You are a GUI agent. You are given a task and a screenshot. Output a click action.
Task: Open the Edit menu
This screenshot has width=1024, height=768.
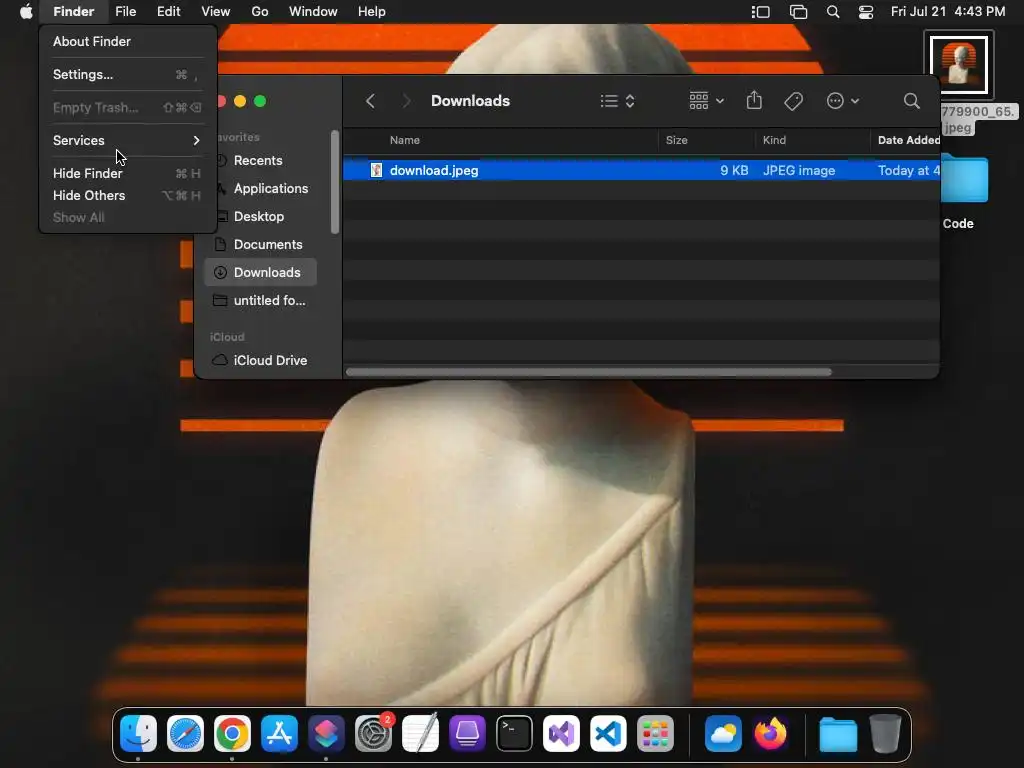168,12
